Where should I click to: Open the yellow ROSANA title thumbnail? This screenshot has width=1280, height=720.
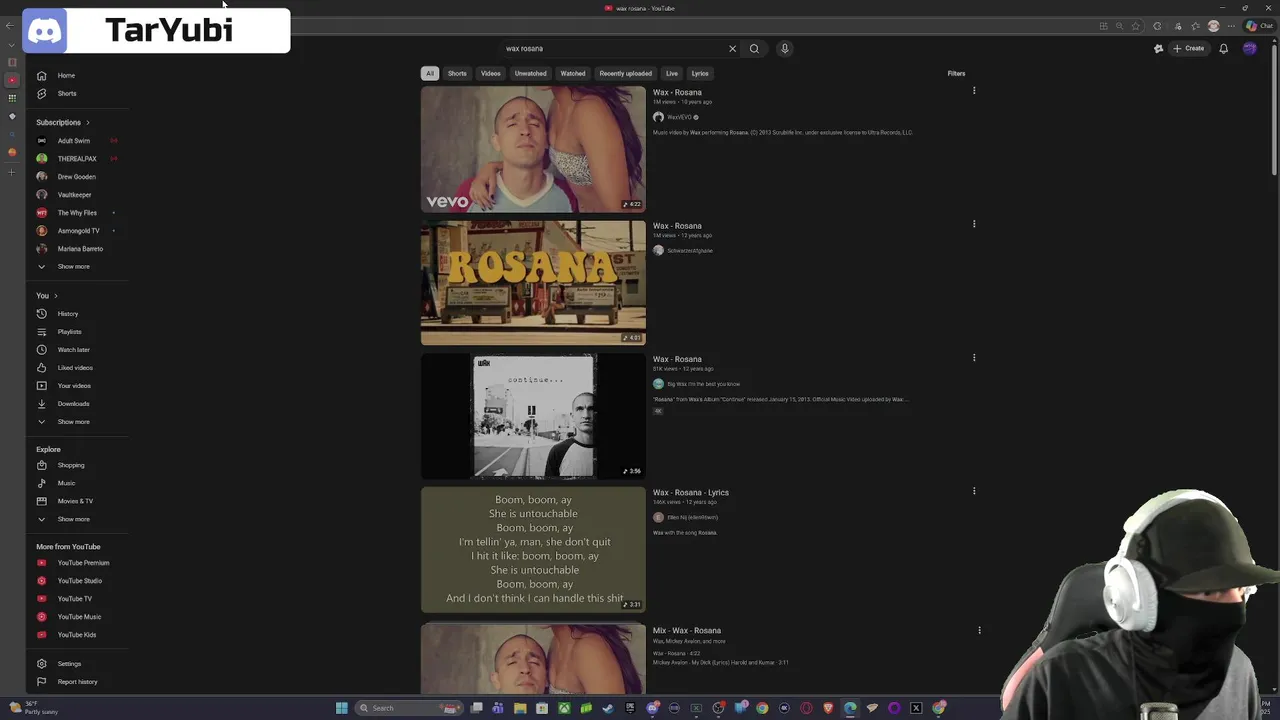pyautogui.click(x=533, y=282)
